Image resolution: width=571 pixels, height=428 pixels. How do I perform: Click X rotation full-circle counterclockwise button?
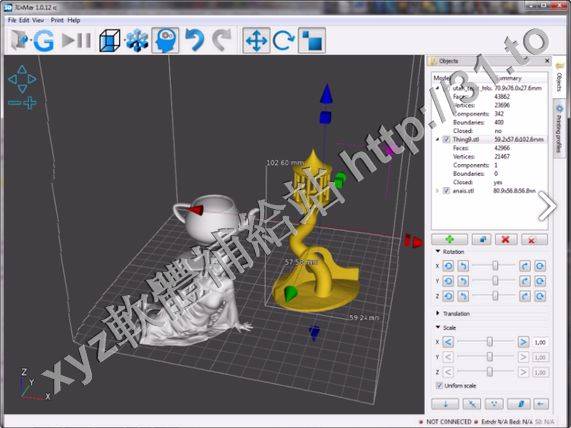coord(448,266)
